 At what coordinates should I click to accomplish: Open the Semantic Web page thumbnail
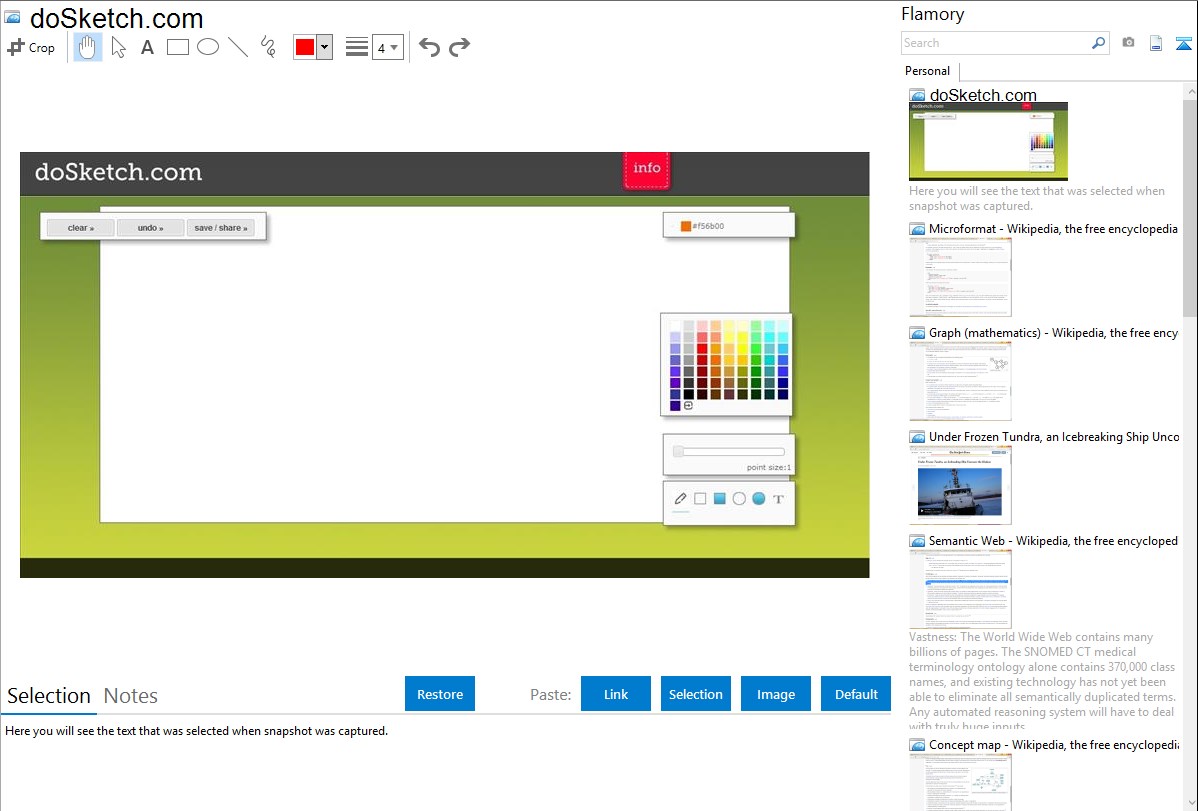[x=960, y=589]
